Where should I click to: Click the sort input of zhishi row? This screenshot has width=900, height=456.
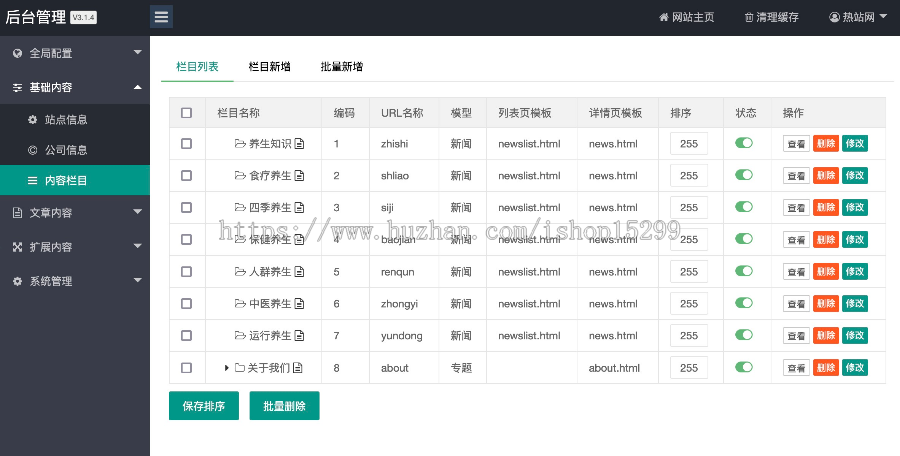(x=689, y=144)
